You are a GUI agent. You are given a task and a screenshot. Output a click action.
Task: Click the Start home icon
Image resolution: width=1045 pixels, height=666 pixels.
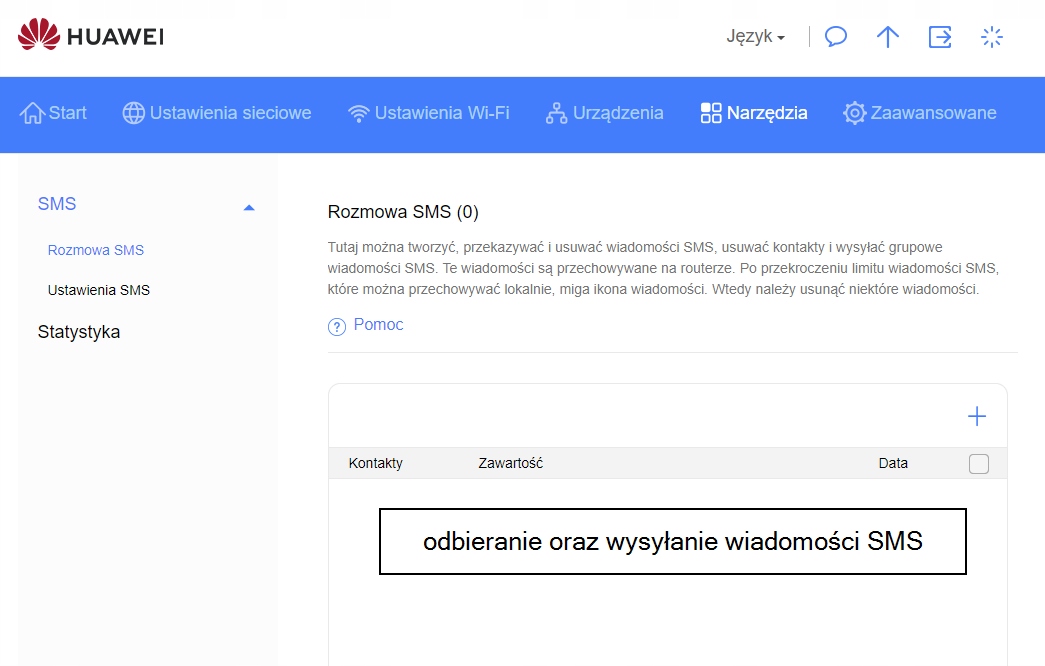pos(33,113)
